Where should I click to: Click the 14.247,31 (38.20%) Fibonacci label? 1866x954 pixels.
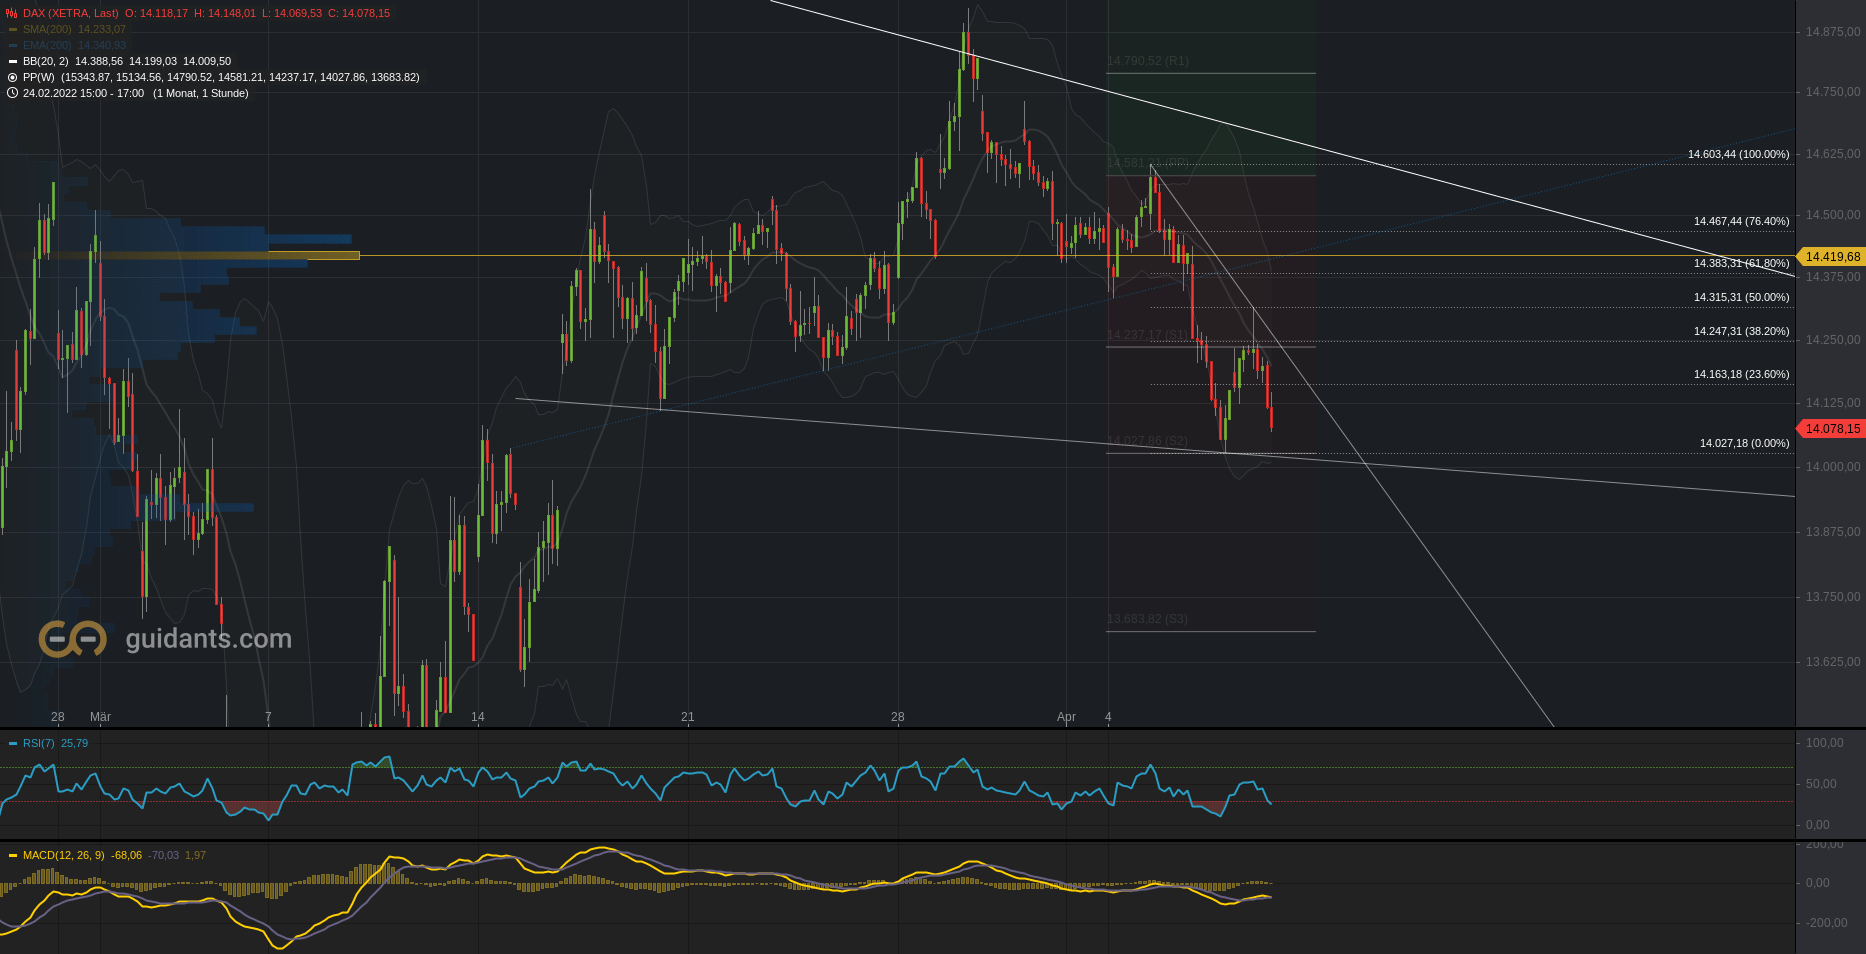[x=1742, y=331]
